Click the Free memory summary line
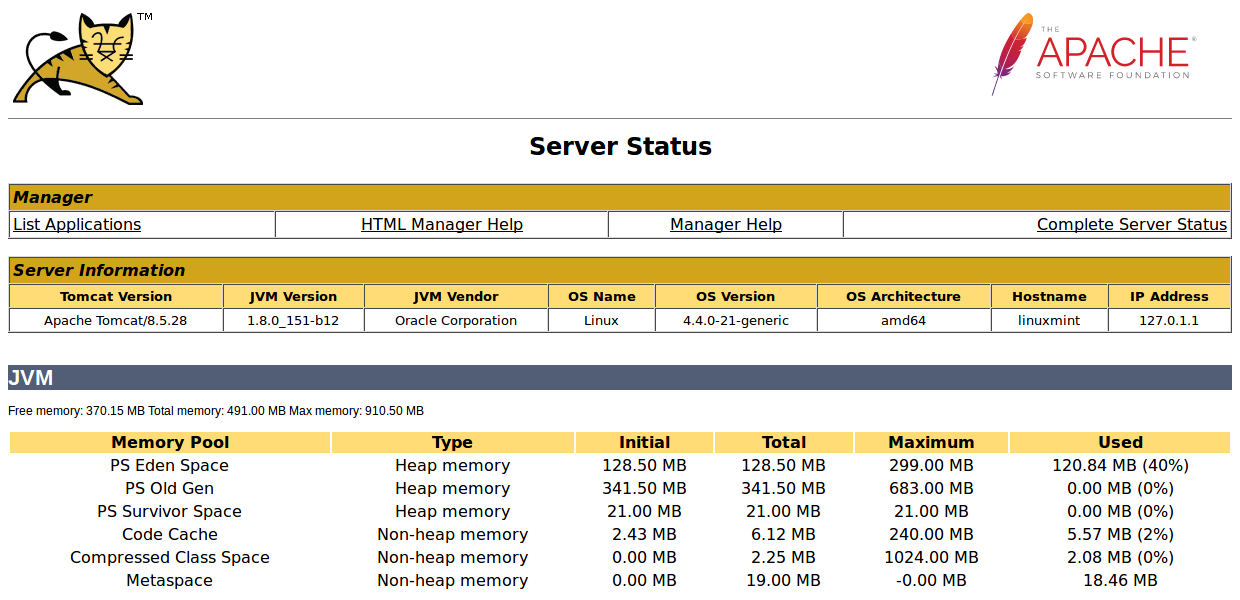 tap(216, 411)
